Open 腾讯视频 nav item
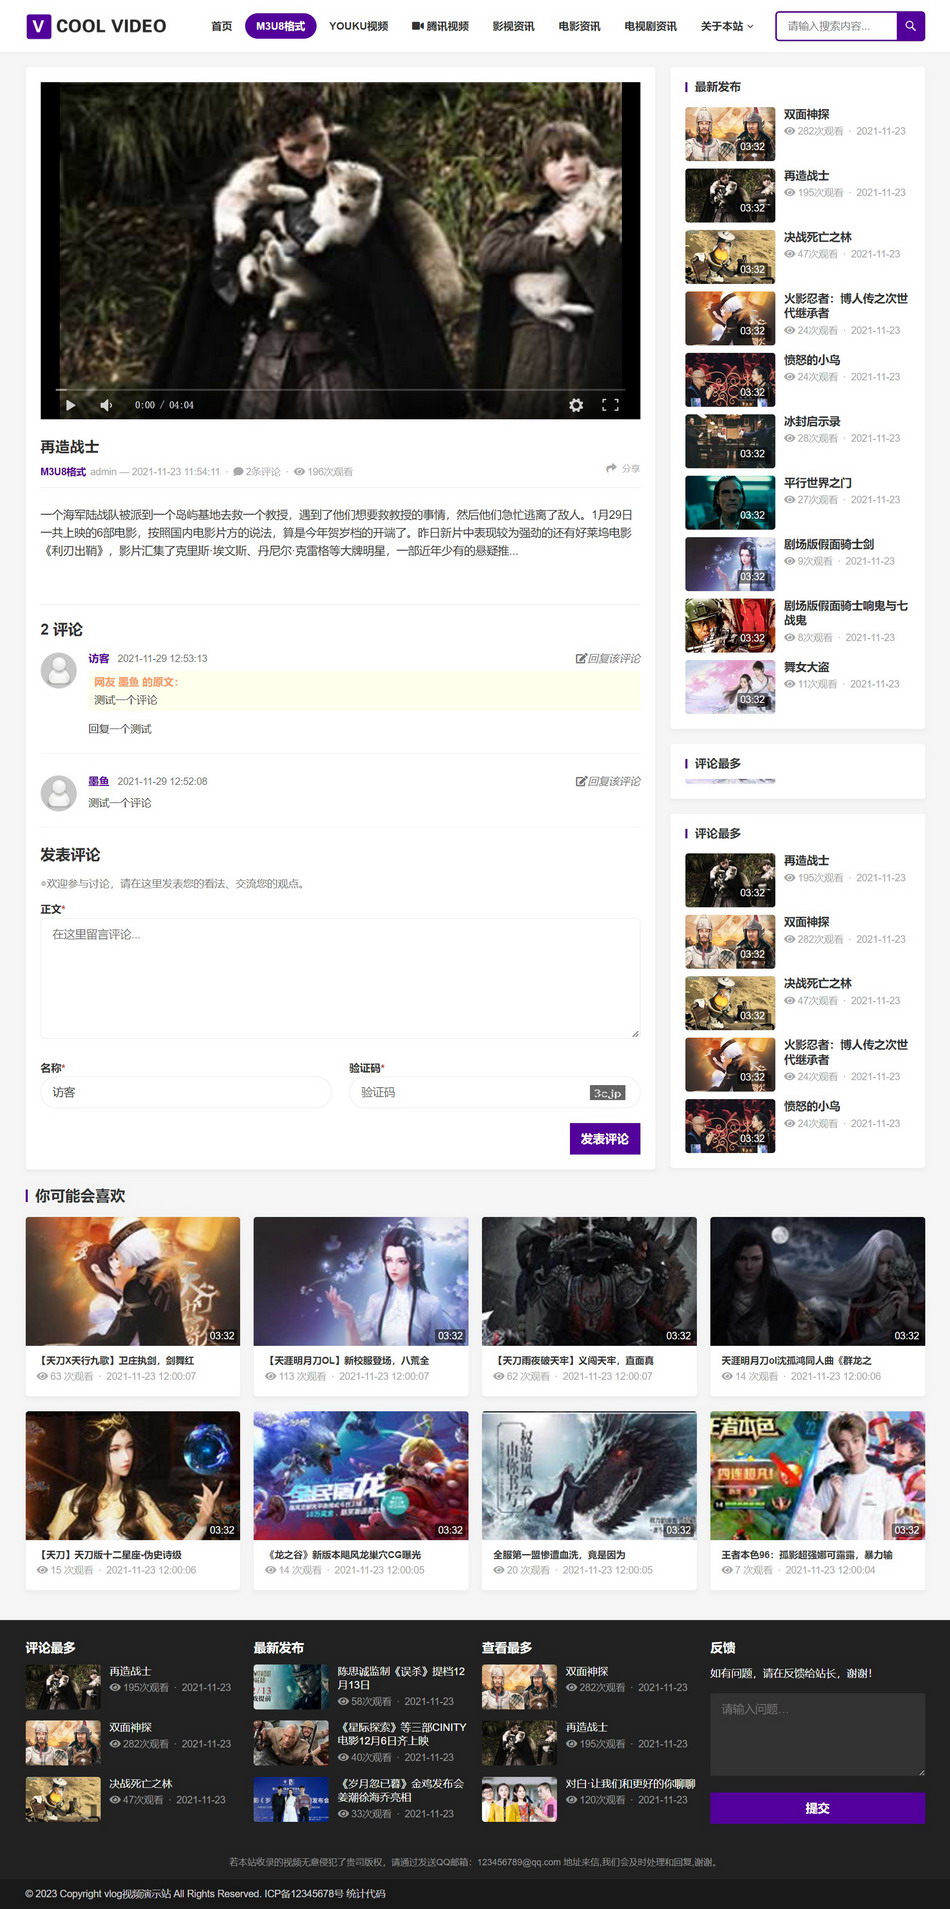The height and width of the screenshot is (1909, 950). pos(441,26)
